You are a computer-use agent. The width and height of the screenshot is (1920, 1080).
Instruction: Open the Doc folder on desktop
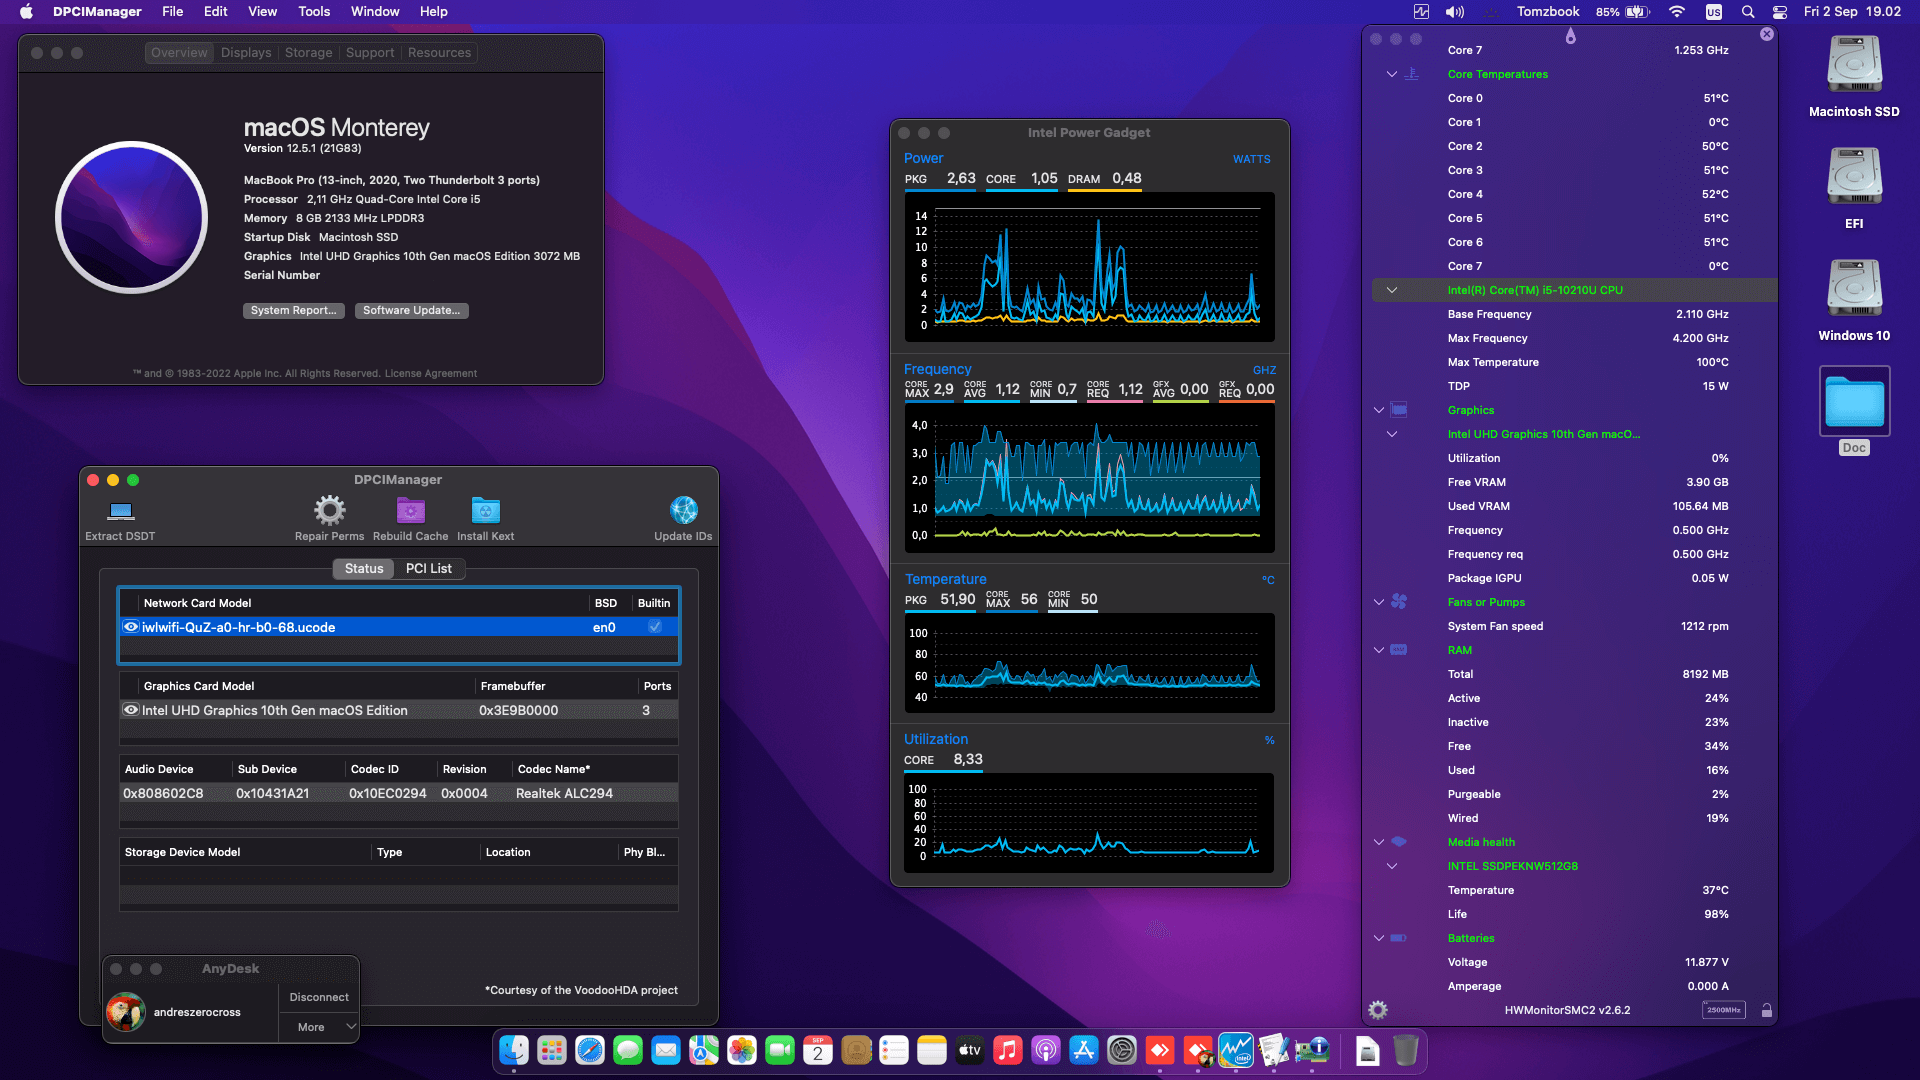click(x=1854, y=402)
